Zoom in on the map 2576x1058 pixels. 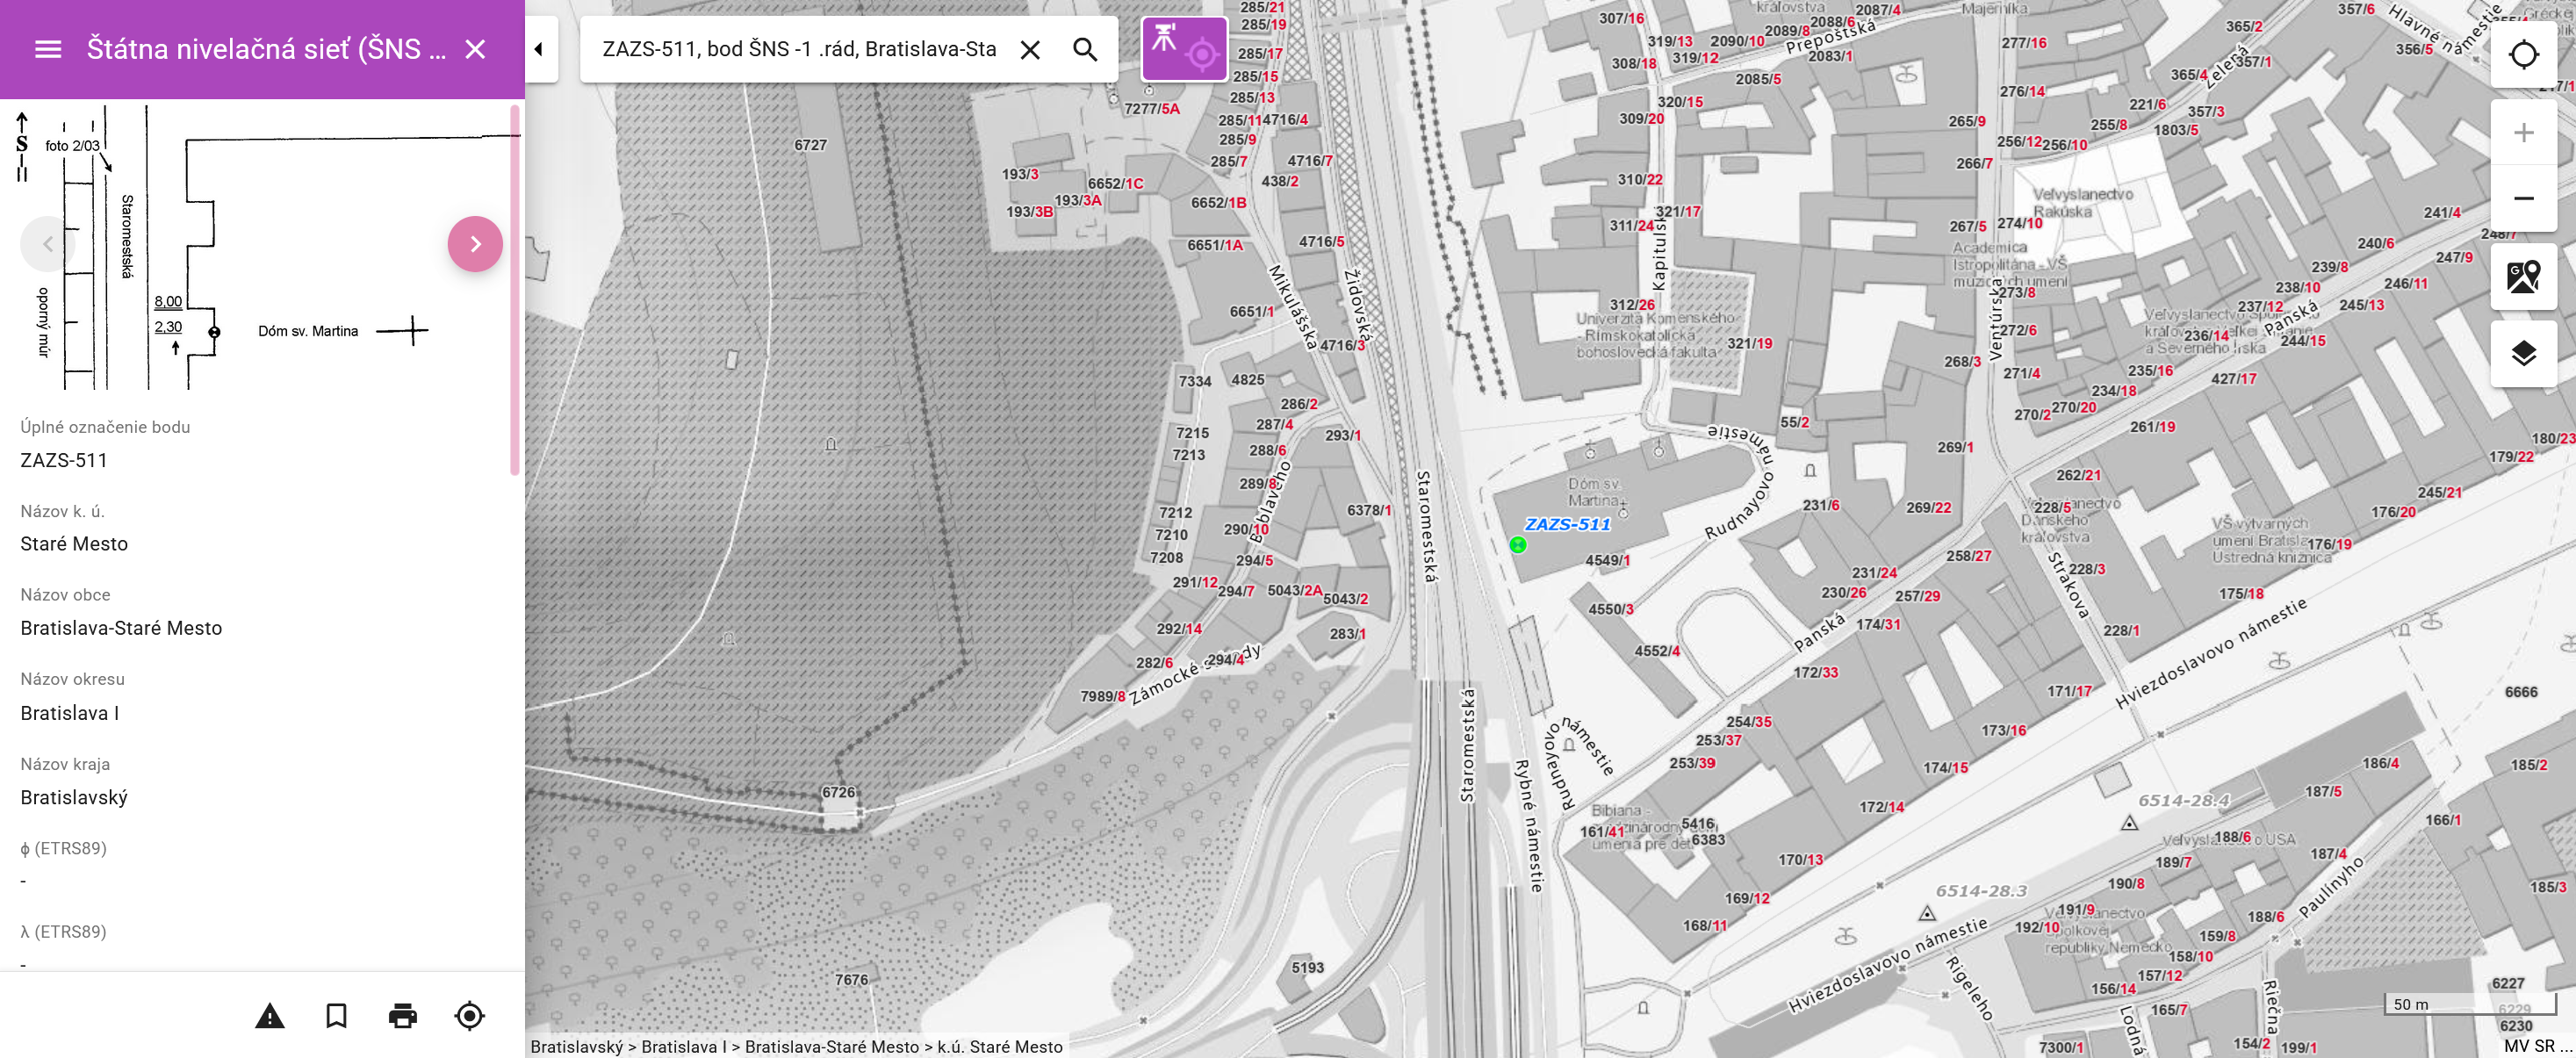click(2523, 132)
